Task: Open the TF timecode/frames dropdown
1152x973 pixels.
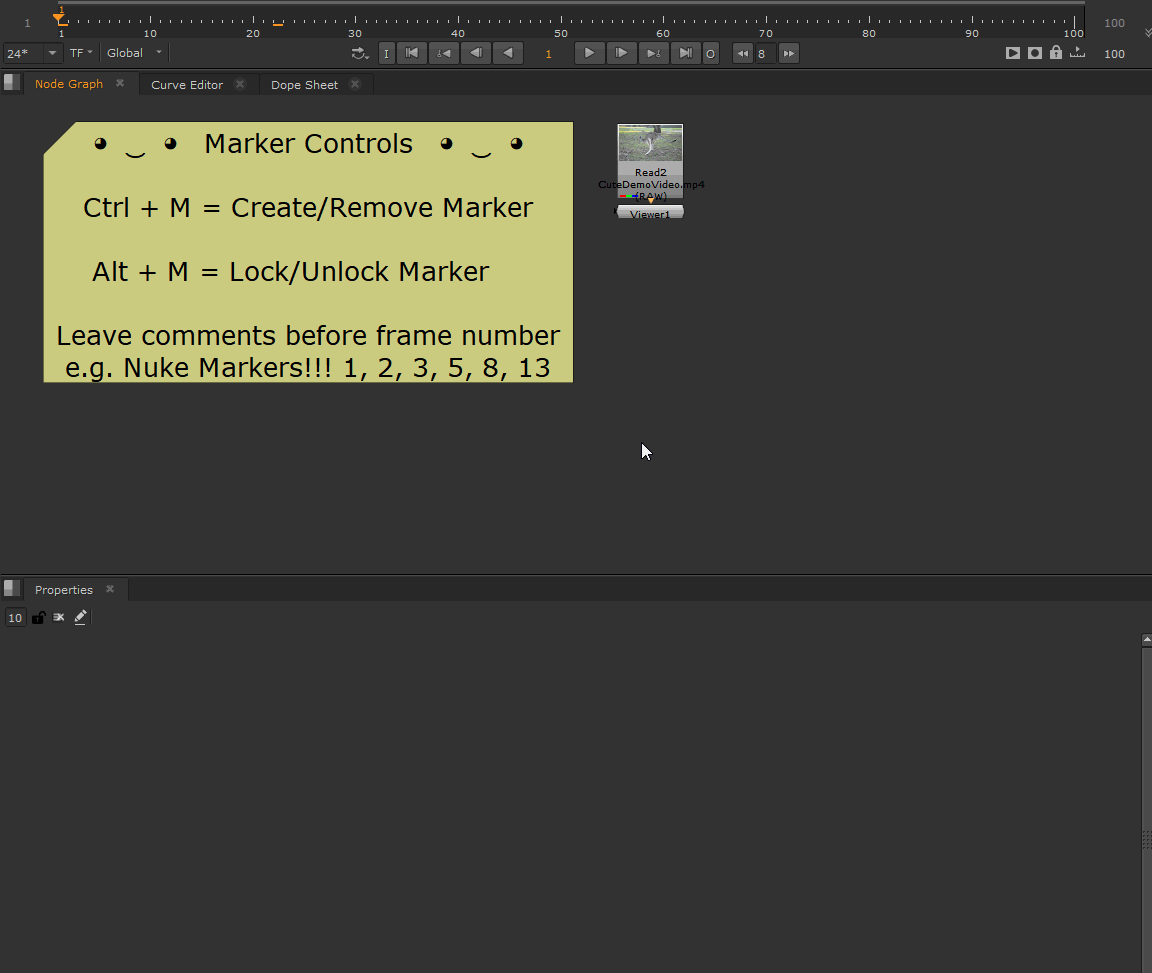Action: coord(81,53)
